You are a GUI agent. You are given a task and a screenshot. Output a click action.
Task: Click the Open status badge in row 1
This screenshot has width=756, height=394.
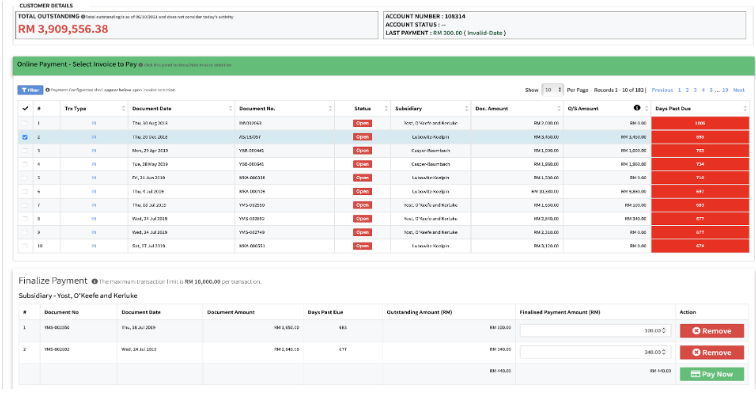(362, 123)
